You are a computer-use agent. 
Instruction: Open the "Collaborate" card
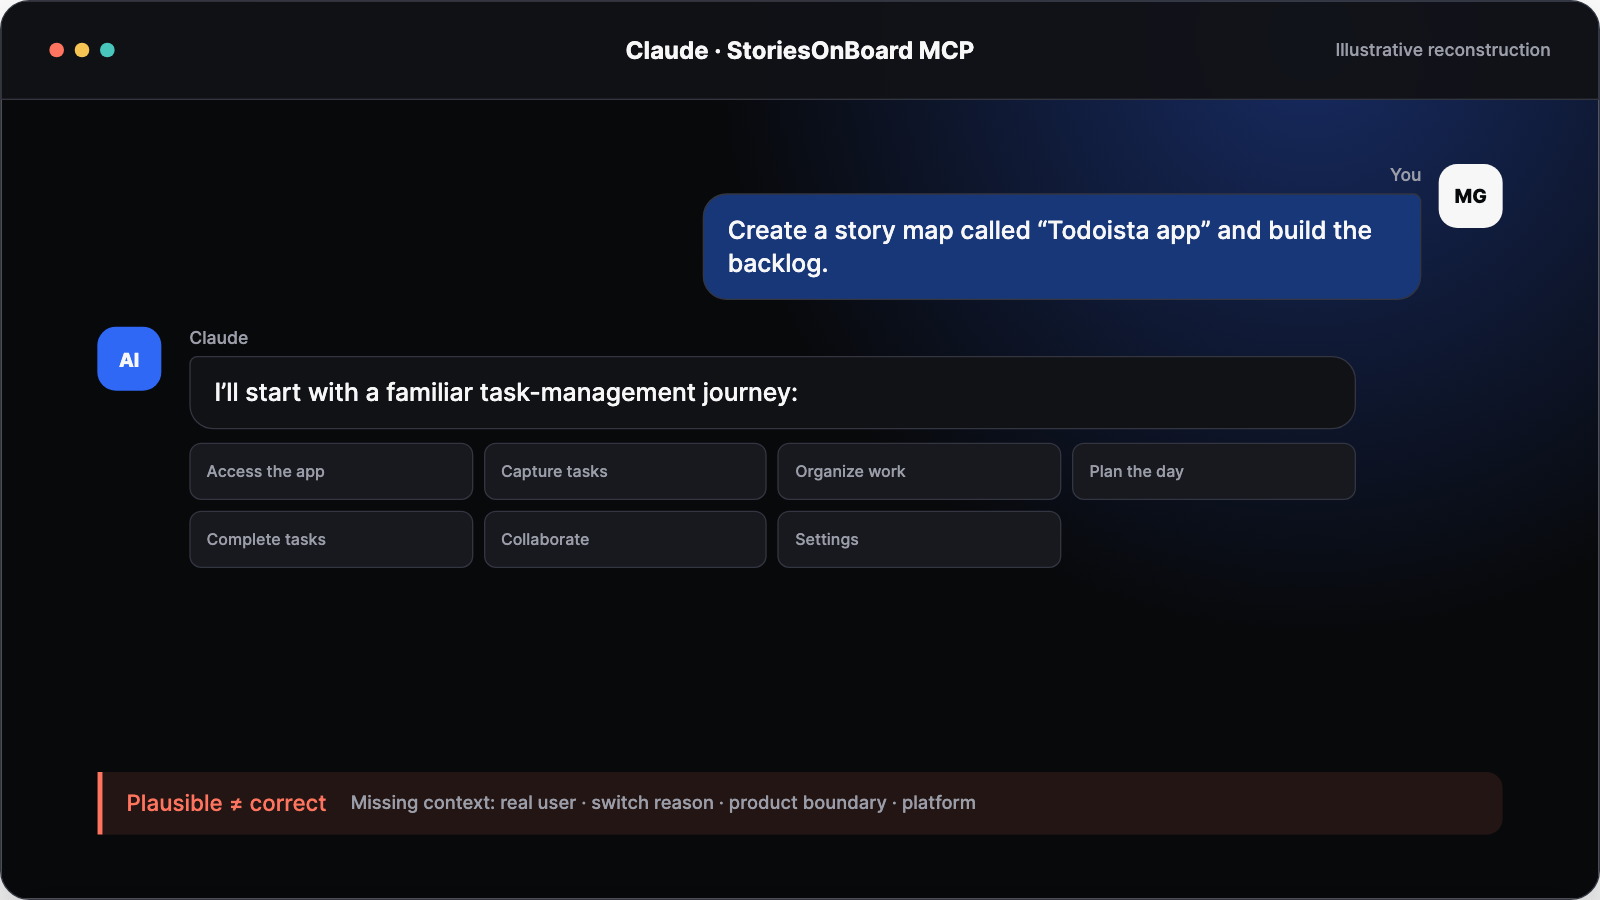pyautogui.click(x=625, y=539)
